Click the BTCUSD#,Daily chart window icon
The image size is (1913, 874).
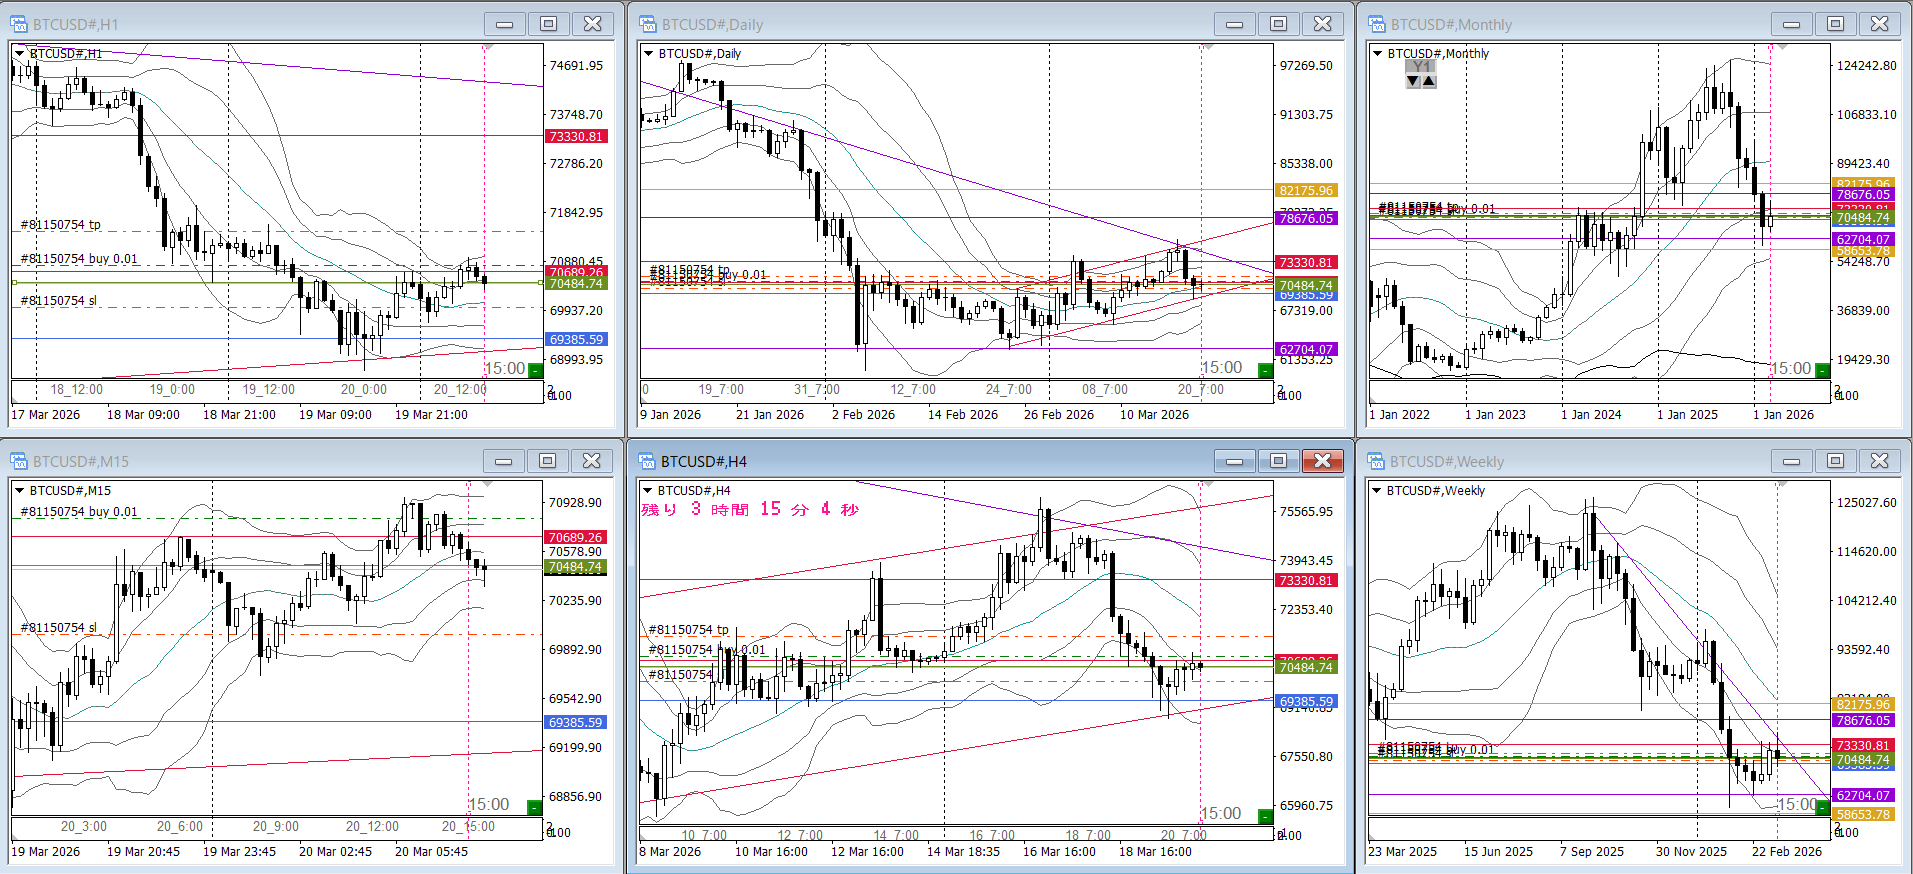648,24
